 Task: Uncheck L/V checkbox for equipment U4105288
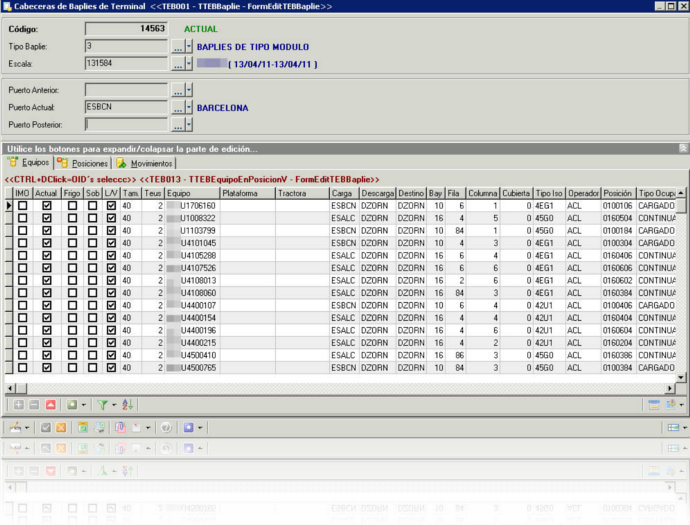click(x=111, y=255)
